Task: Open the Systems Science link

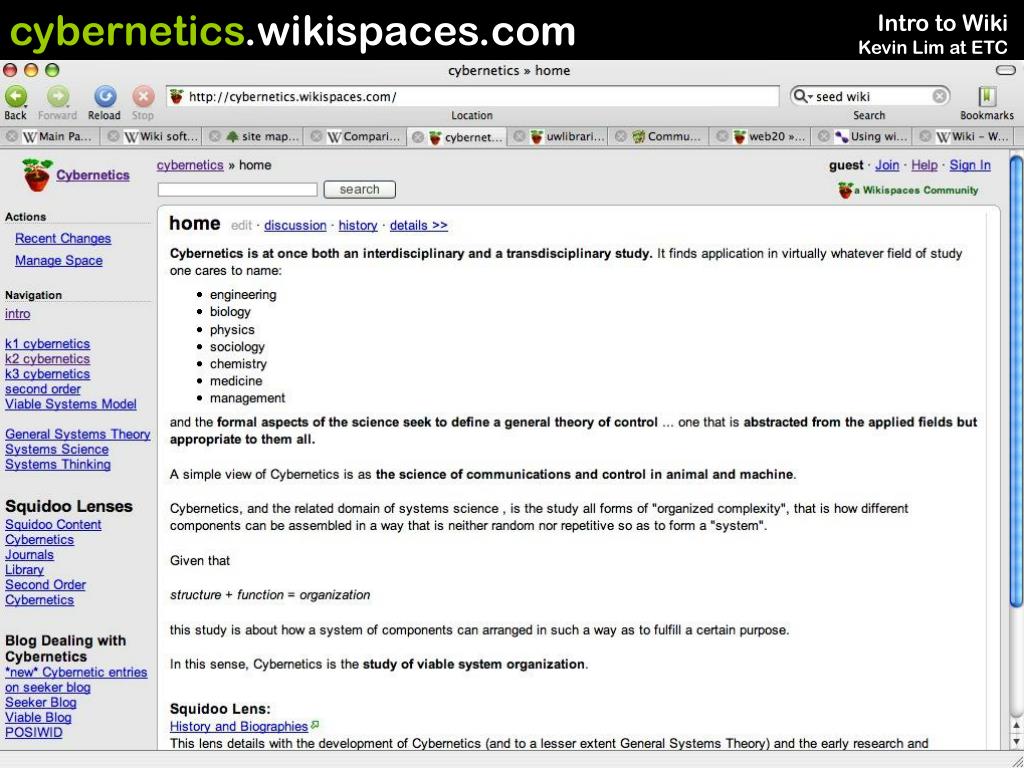Action: (57, 449)
